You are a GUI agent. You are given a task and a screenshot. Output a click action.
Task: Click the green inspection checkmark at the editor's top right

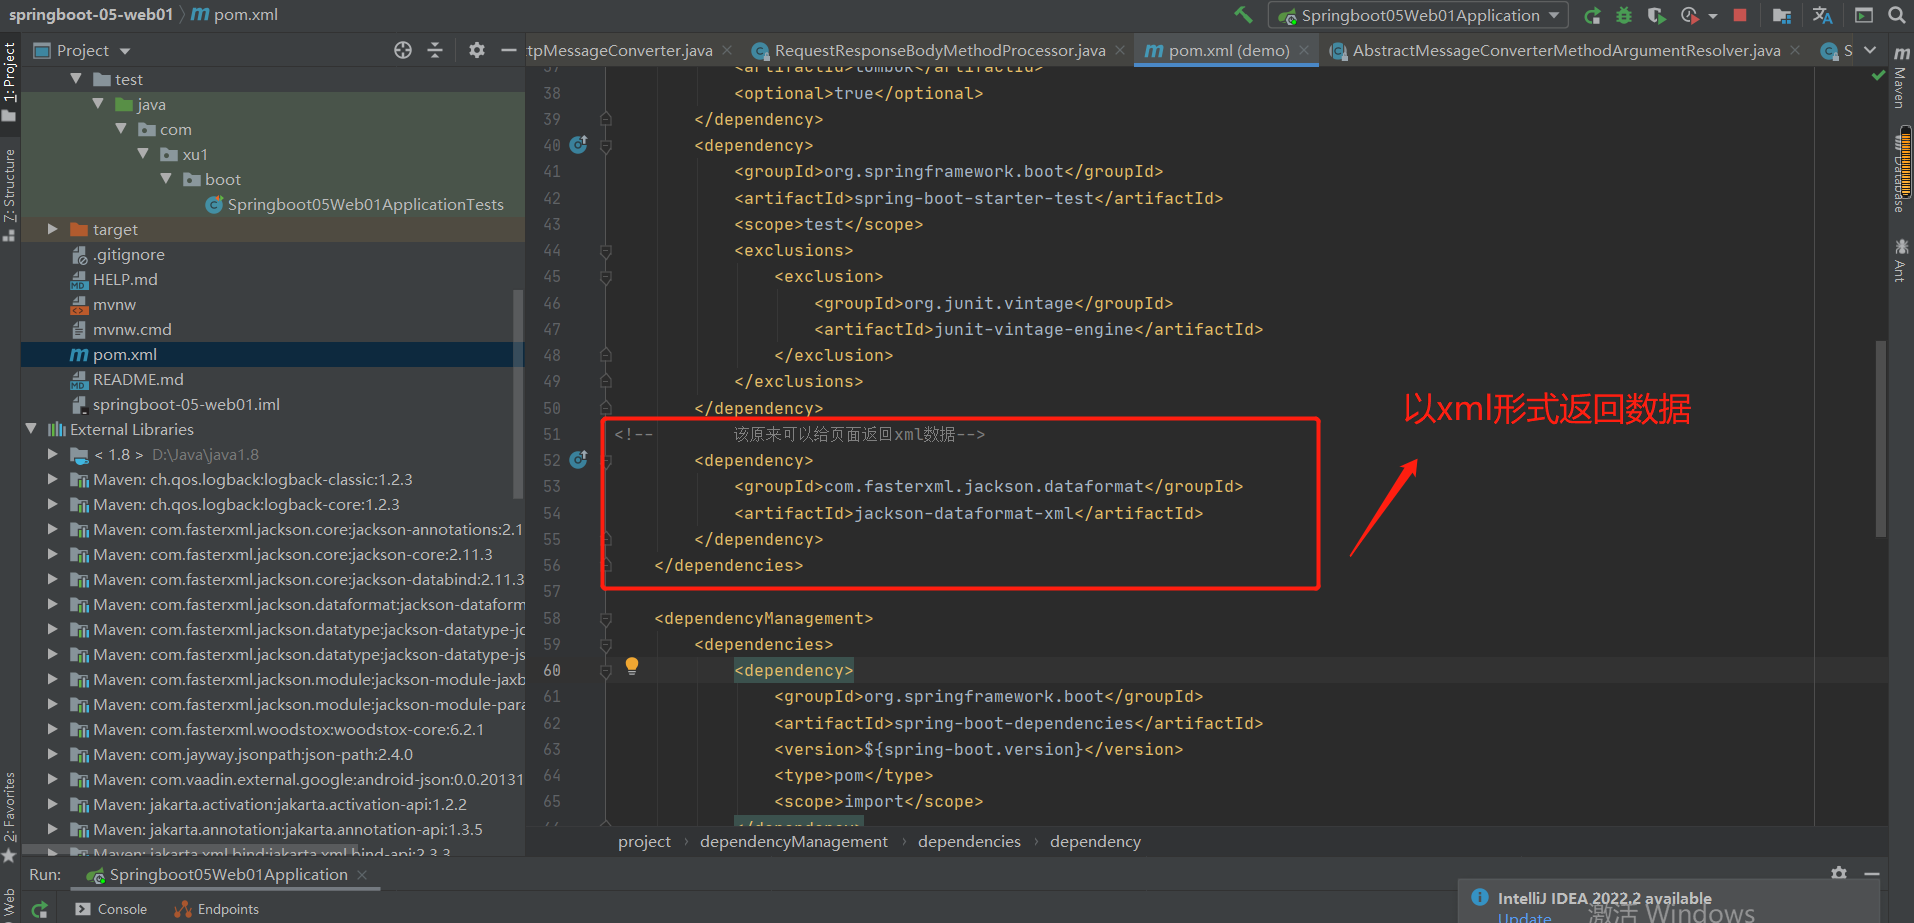coord(1878,76)
